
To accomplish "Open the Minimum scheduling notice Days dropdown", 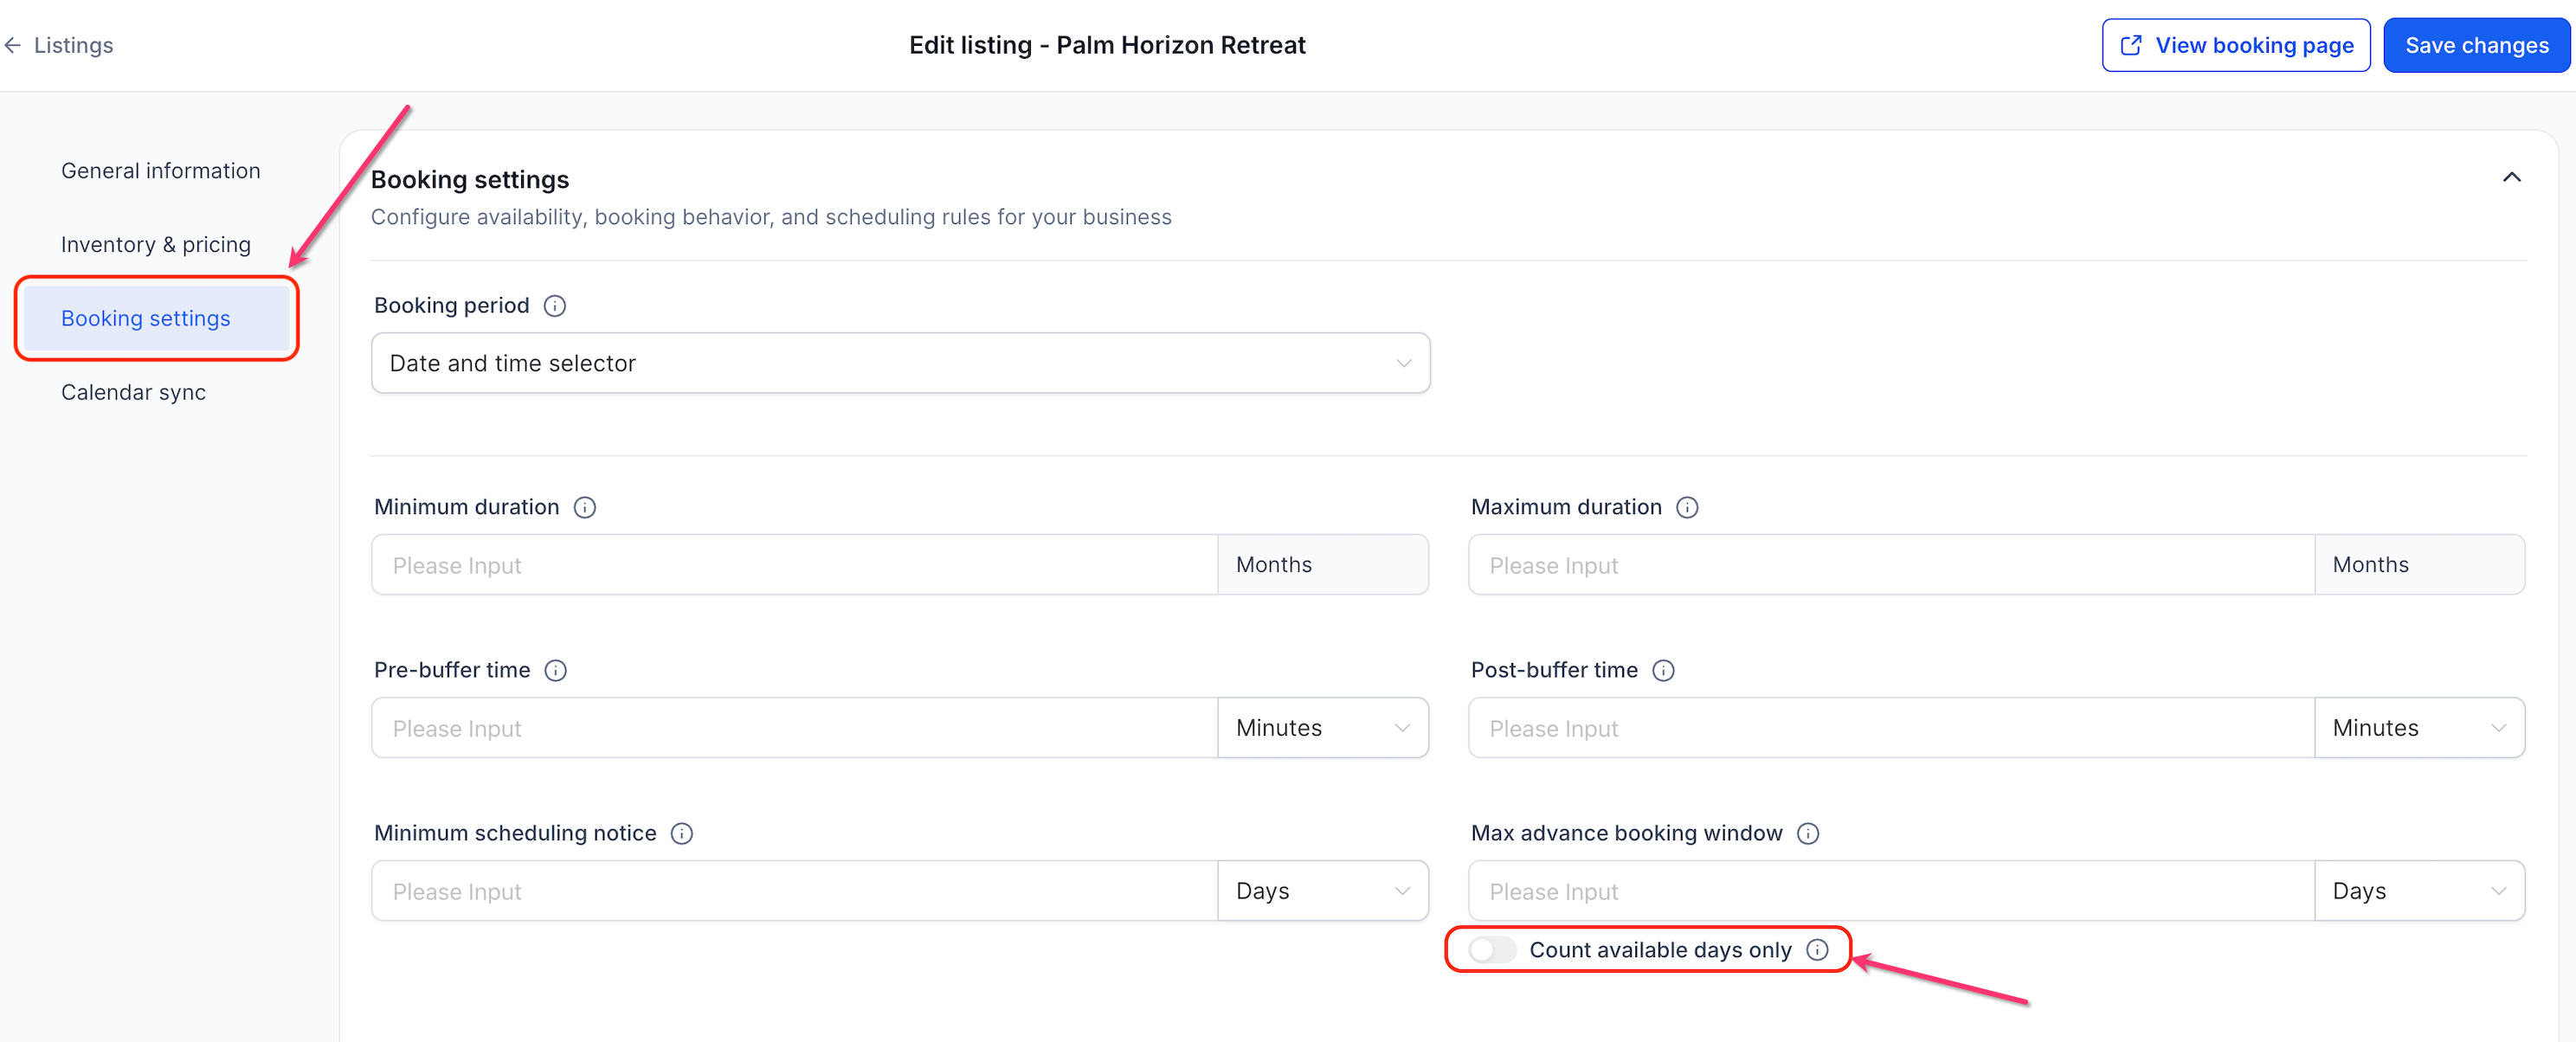I will (x=1322, y=891).
